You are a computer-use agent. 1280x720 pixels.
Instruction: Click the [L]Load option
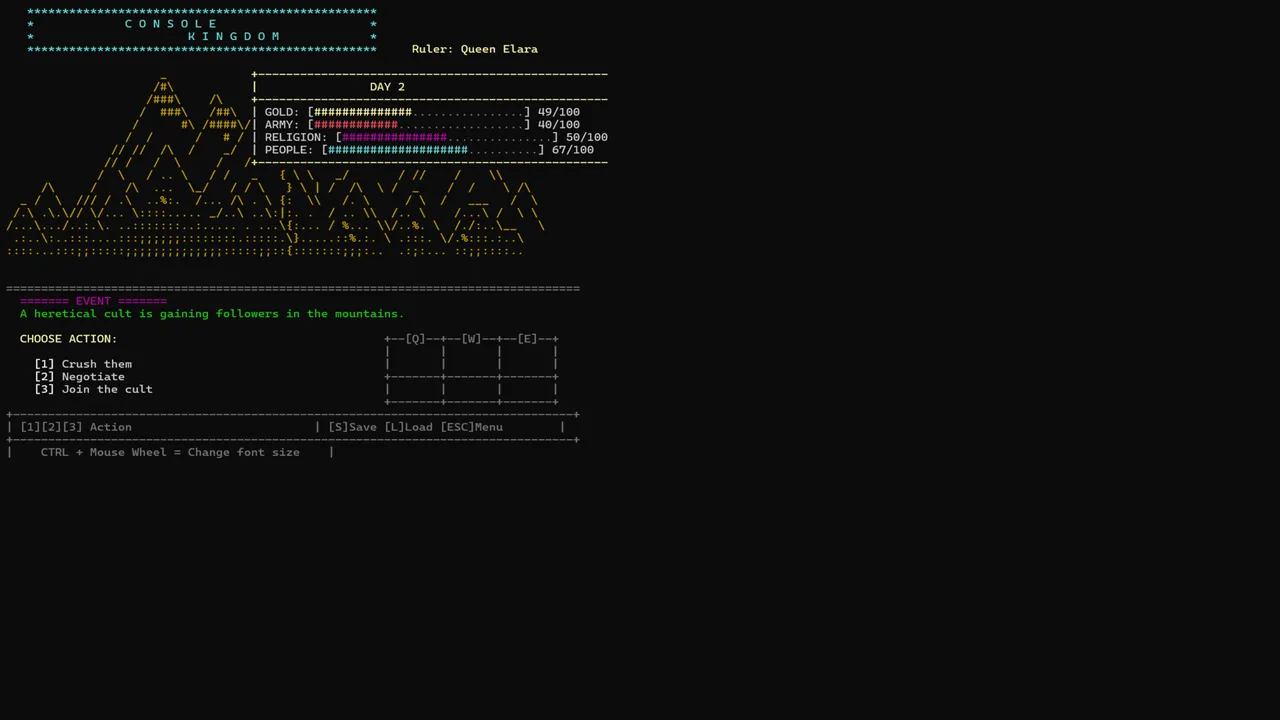coord(409,427)
